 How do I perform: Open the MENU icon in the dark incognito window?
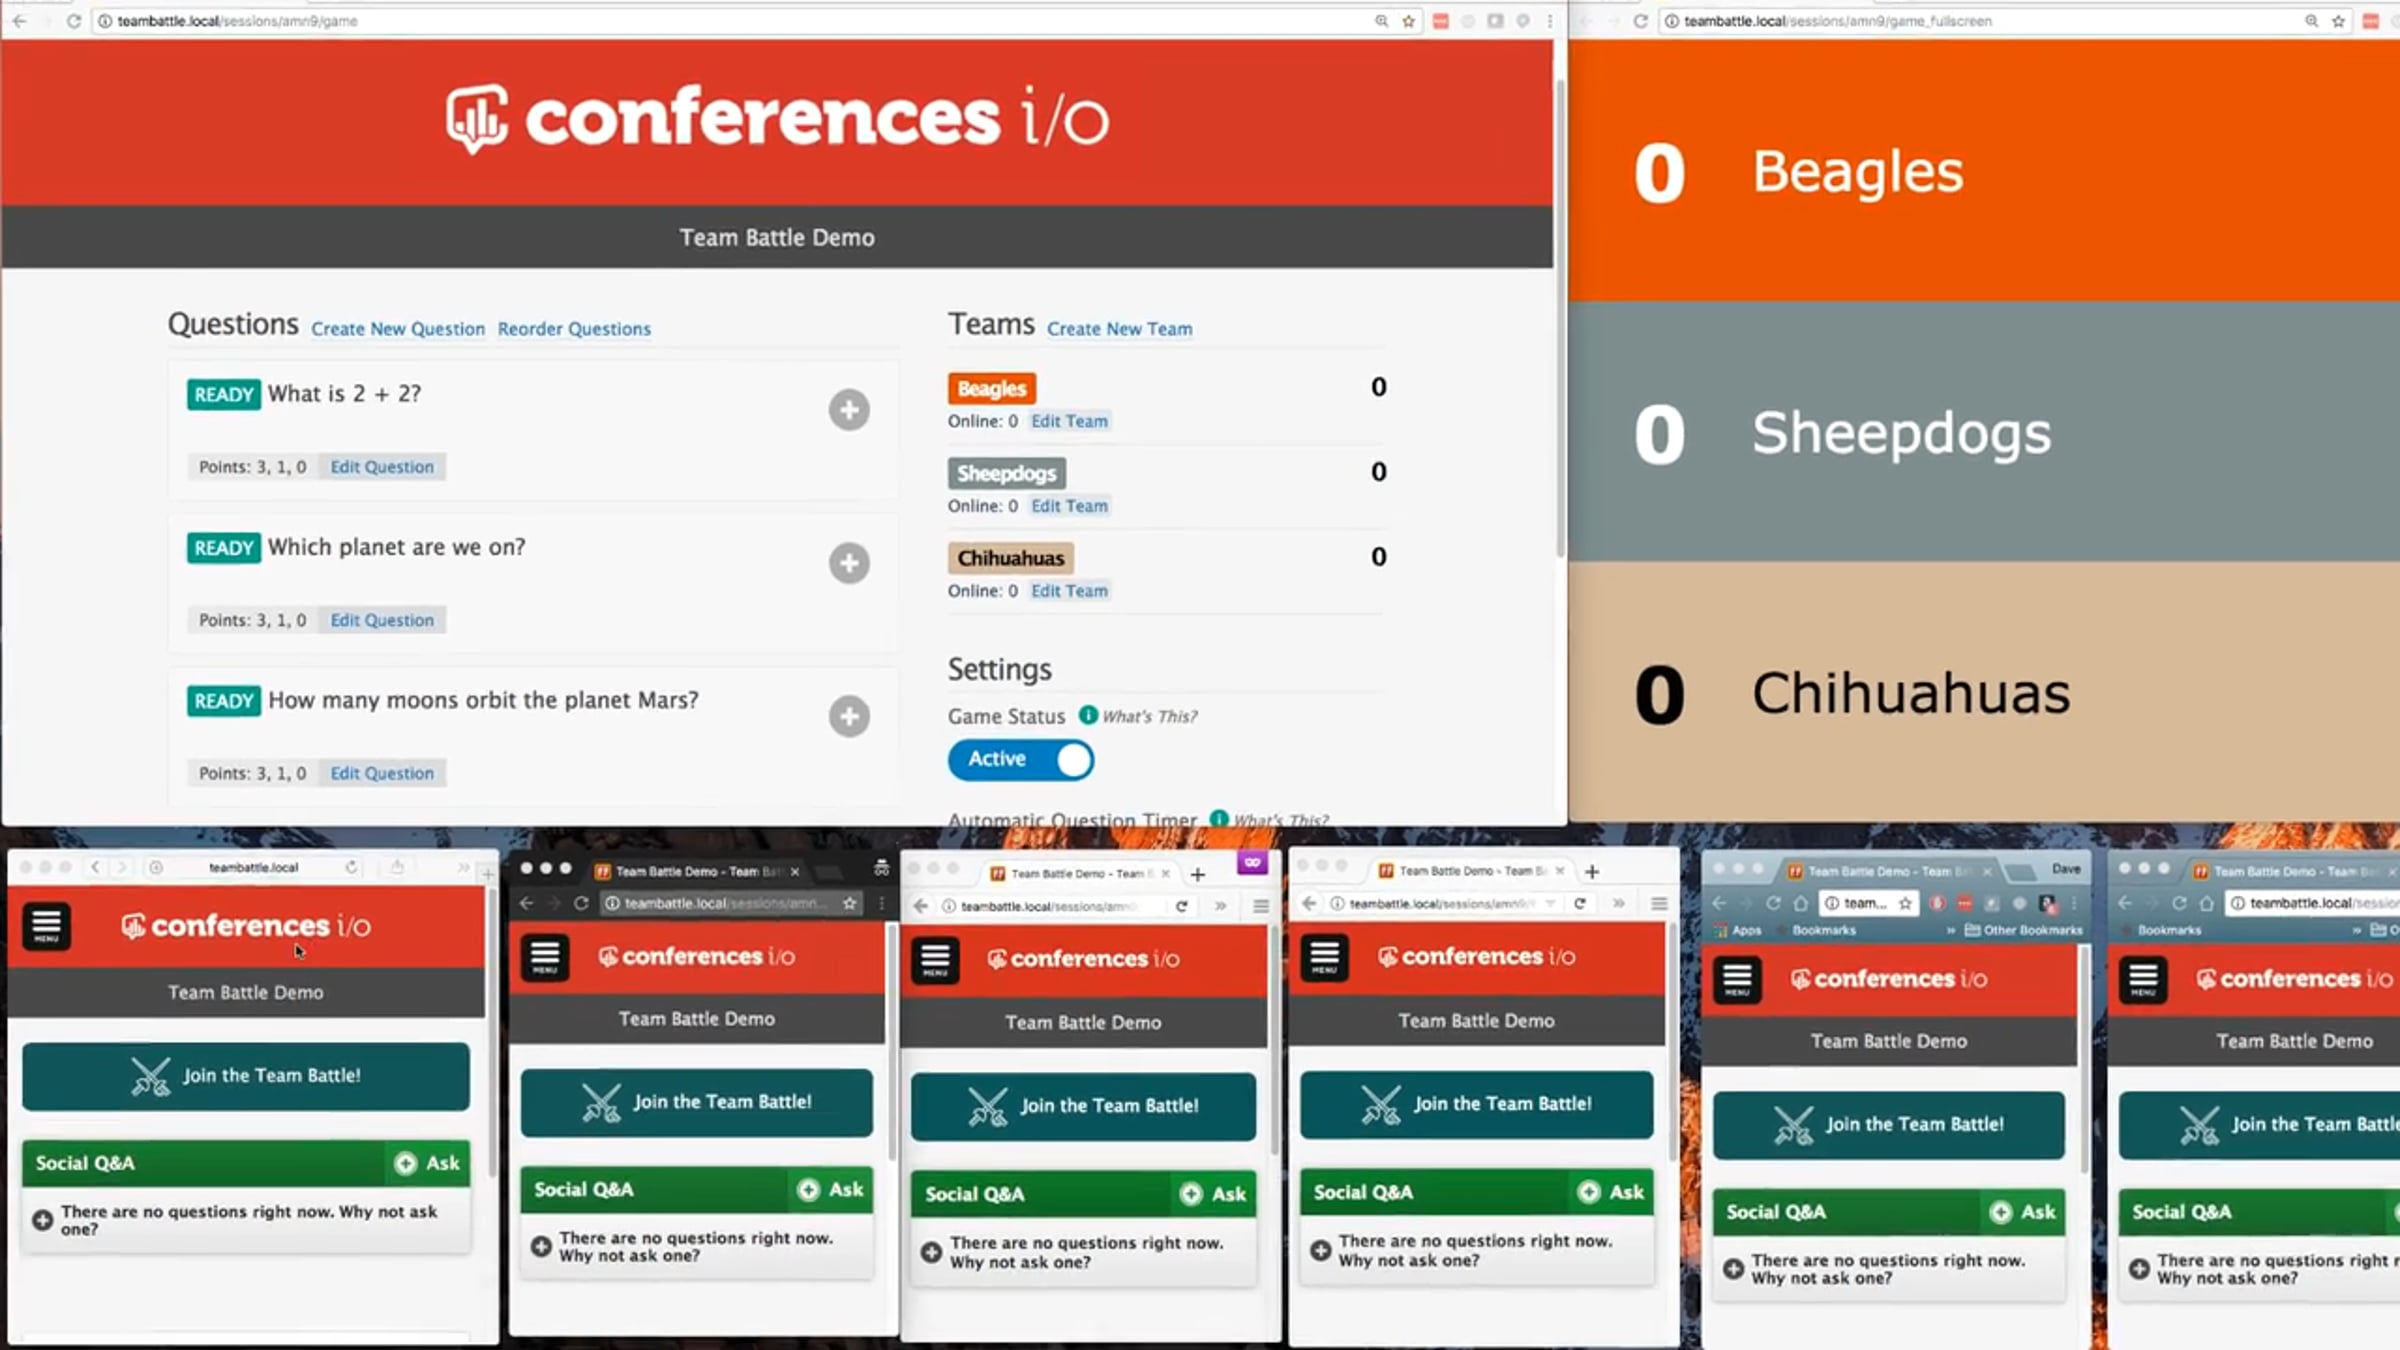pyautogui.click(x=545, y=957)
